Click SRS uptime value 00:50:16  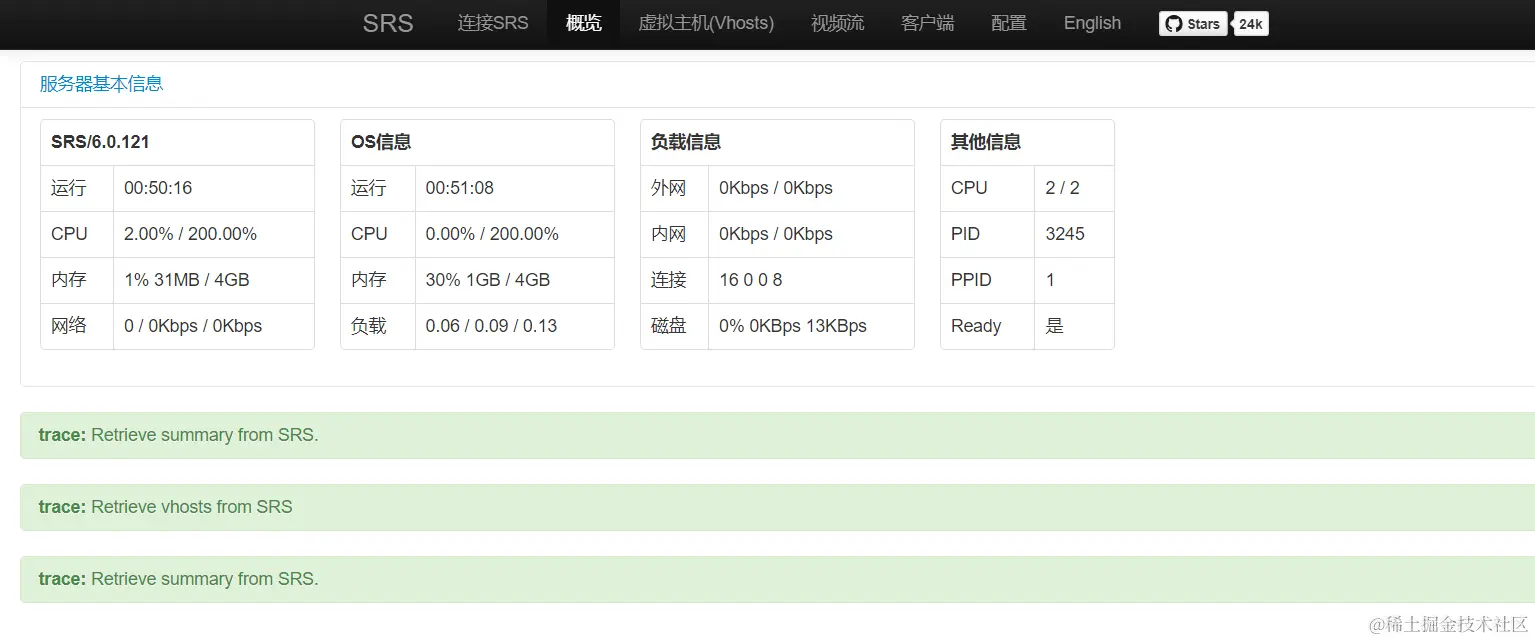(x=158, y=188)
